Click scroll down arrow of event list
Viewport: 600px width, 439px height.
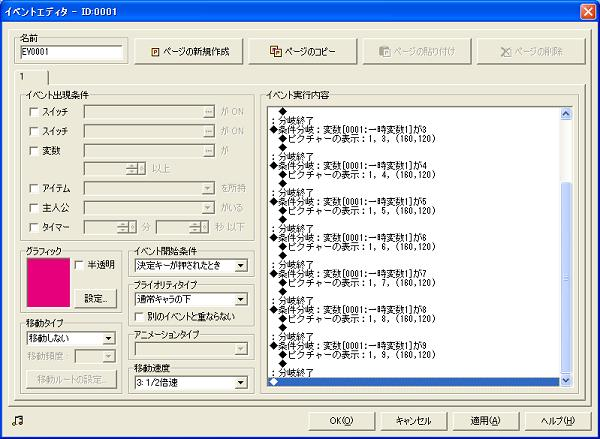566,380
